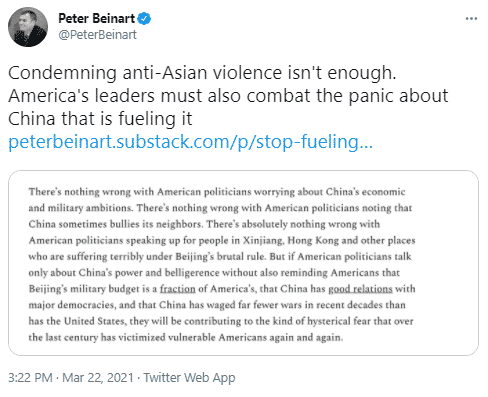This screenshot has height=397, width=488.
Task: Click the text "China that is fueling it"
Action: point(100,119)
